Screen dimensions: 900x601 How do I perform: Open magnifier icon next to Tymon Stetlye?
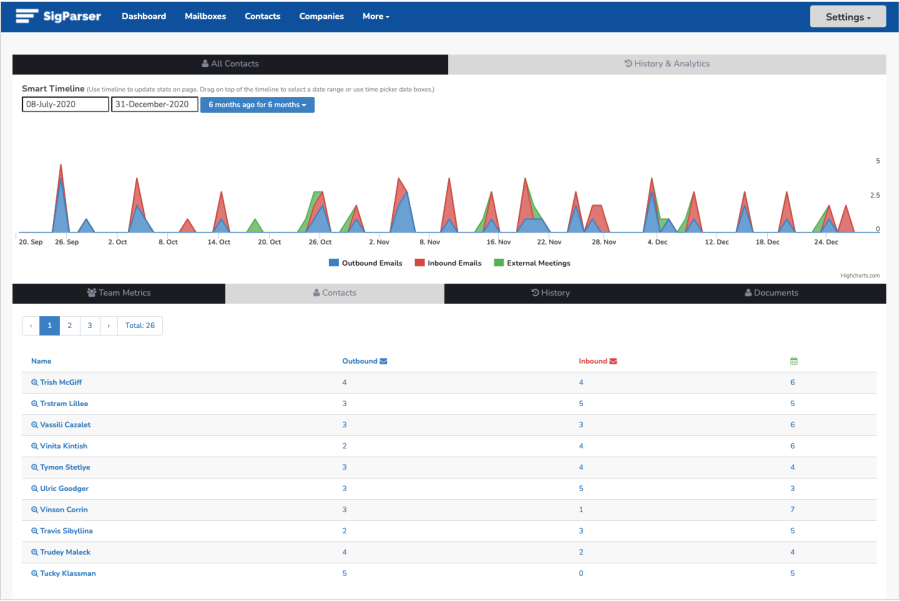[x=34, y=467]
